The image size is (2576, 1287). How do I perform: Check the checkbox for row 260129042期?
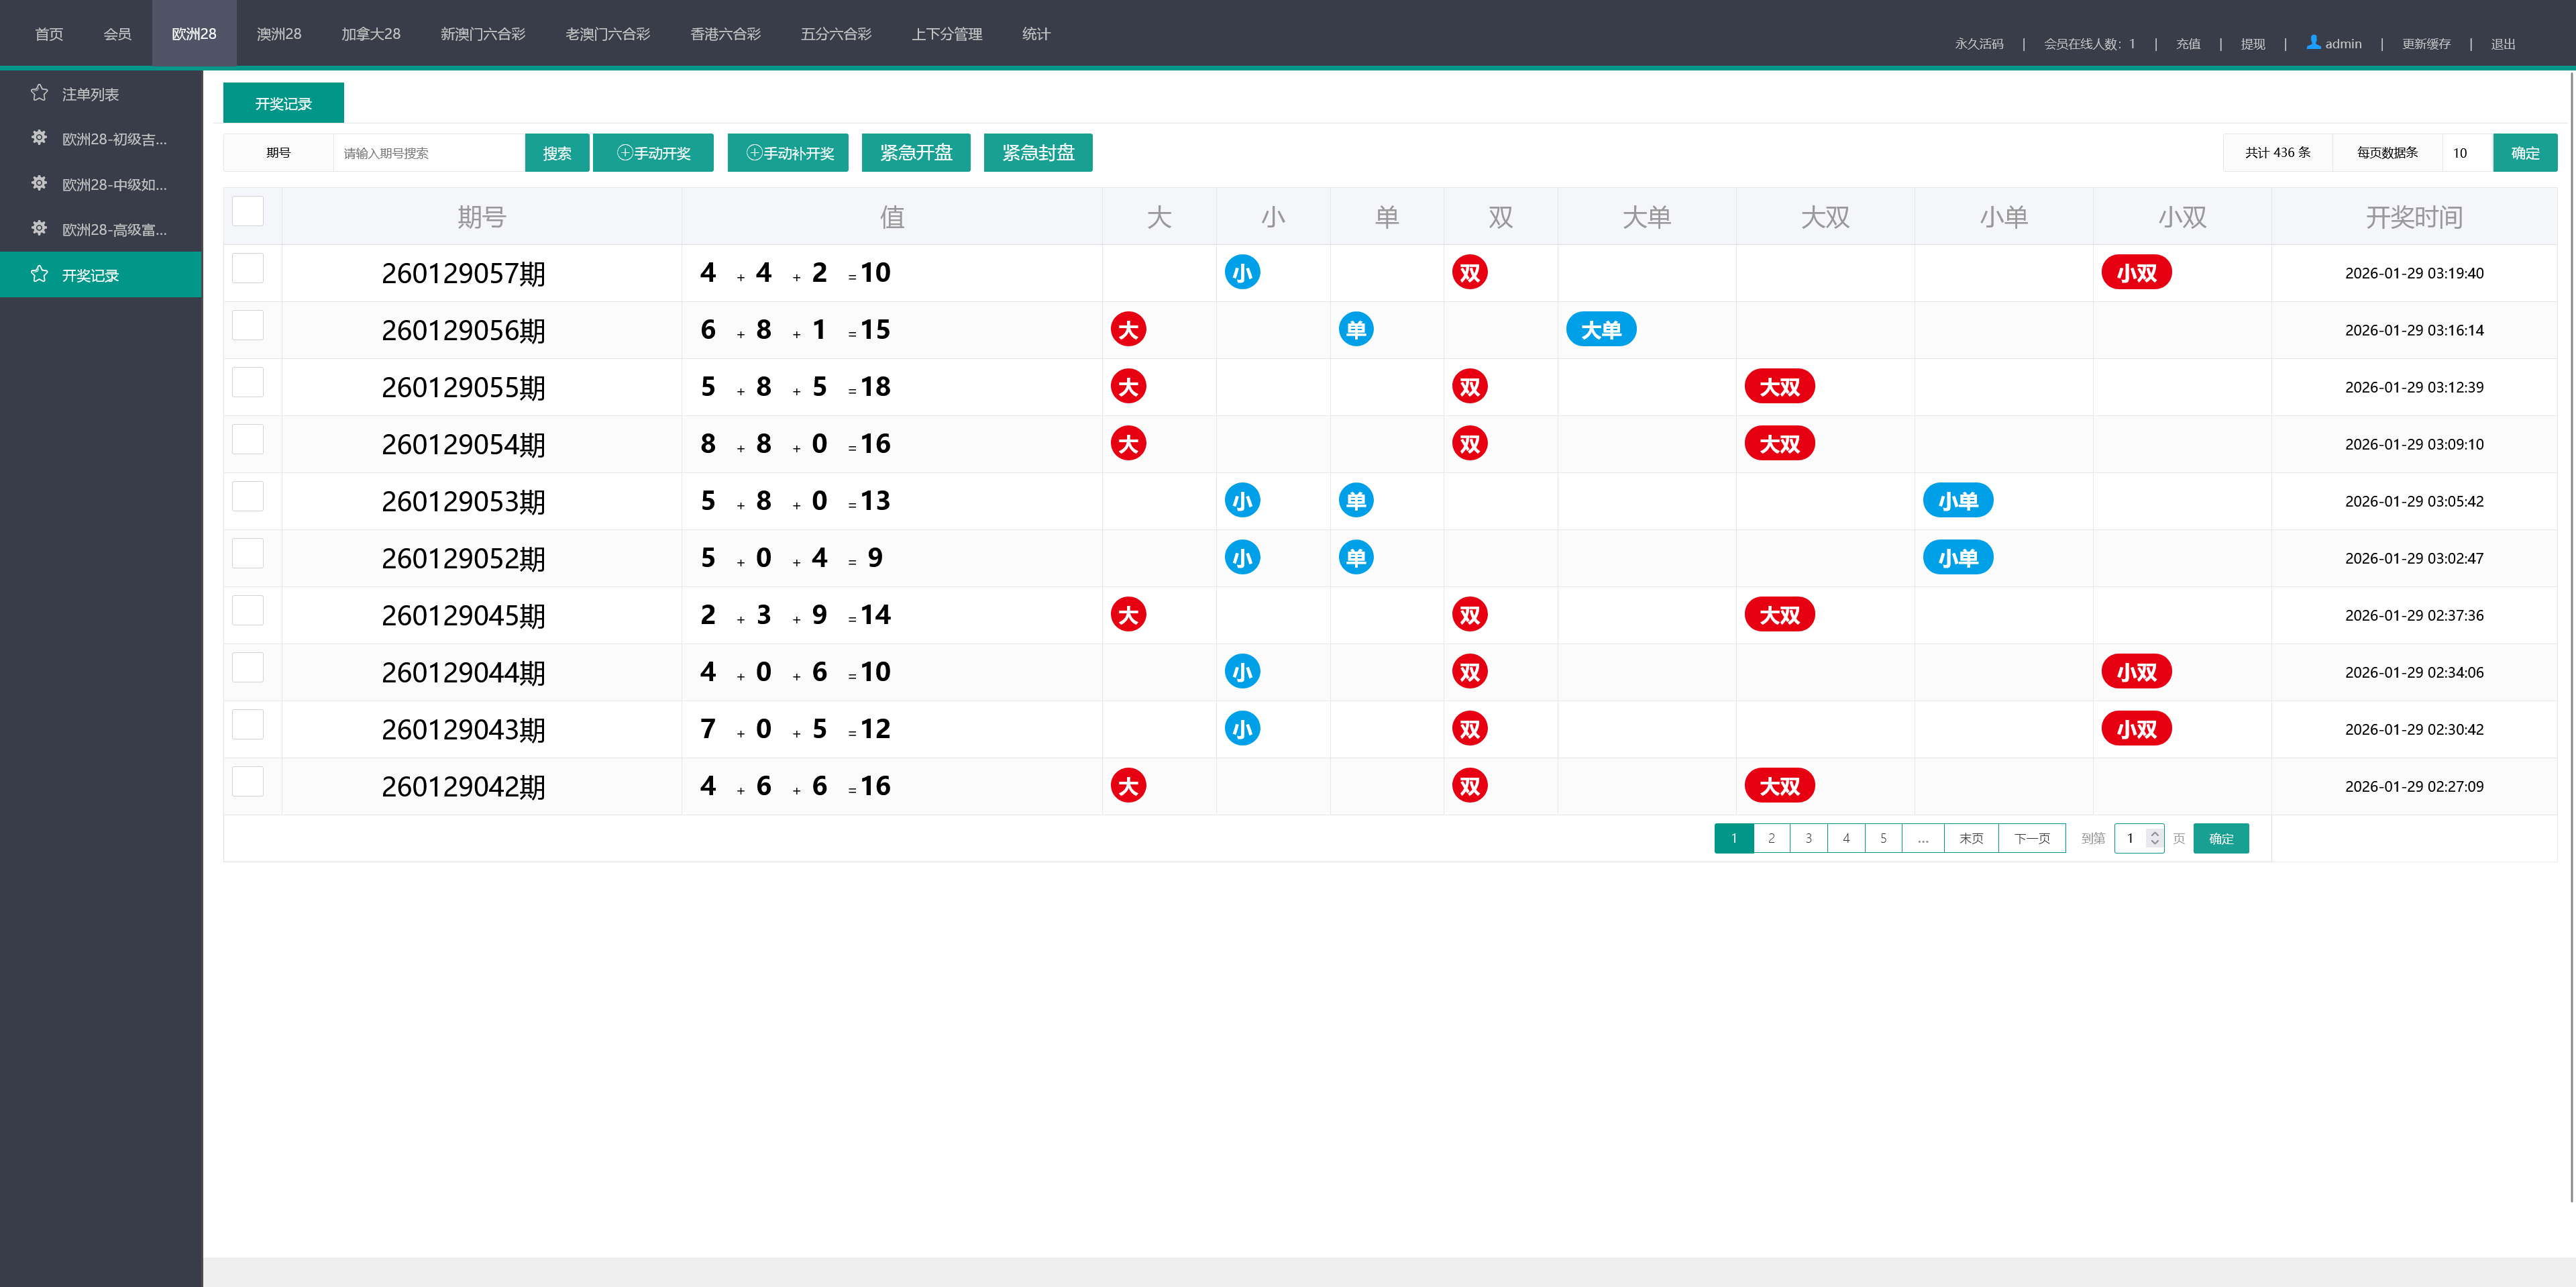coord(247,781)
